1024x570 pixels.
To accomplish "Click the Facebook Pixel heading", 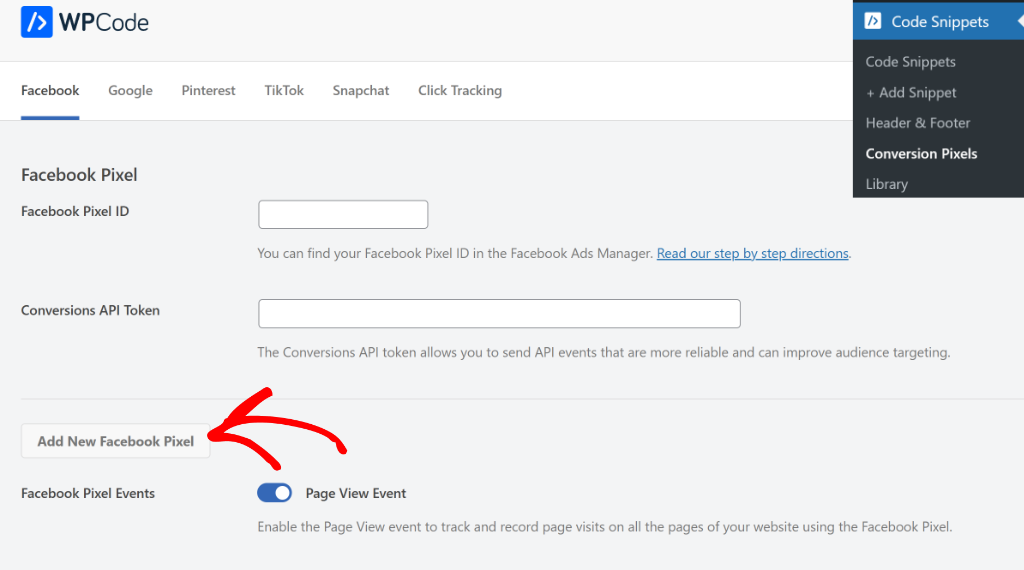I will tap(79, 175).
